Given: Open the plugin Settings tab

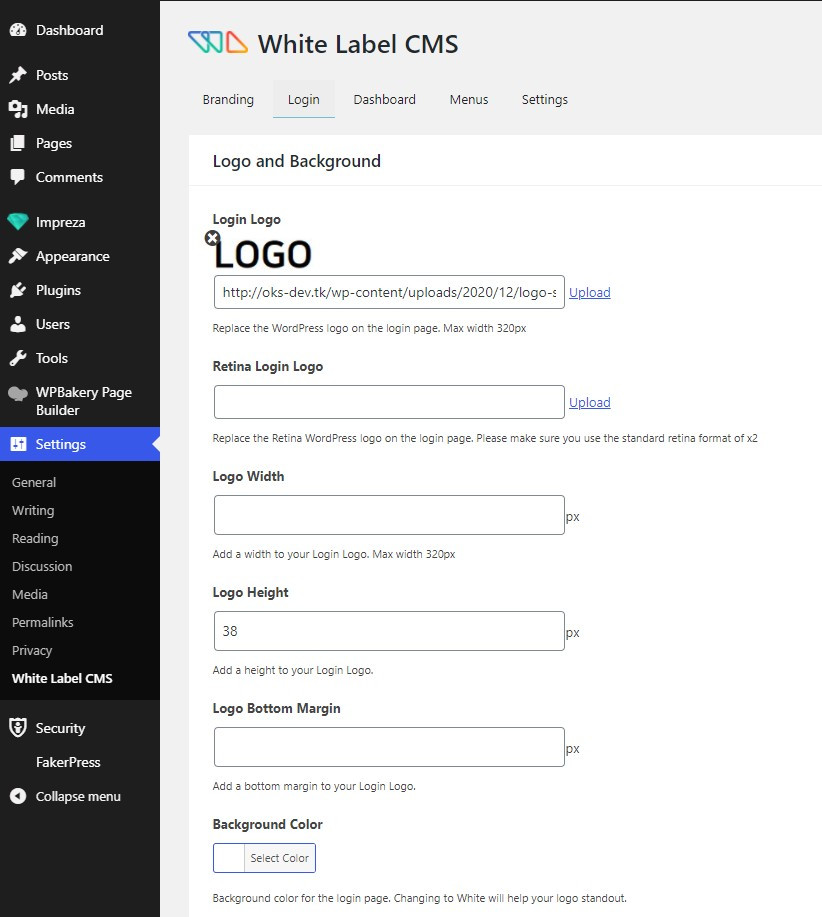Looking at the screenshot, I should click(545, 99).
